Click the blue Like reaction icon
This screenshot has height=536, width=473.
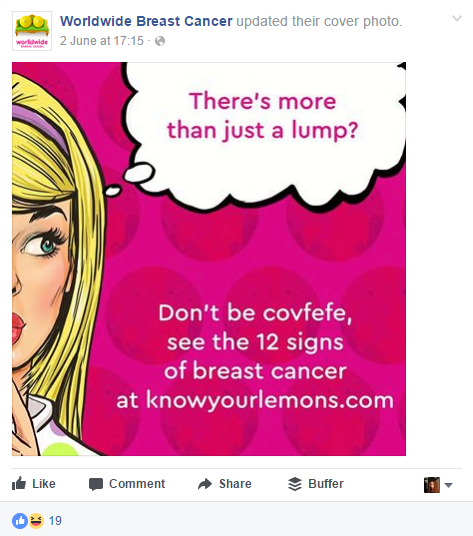tap(20, 521)
